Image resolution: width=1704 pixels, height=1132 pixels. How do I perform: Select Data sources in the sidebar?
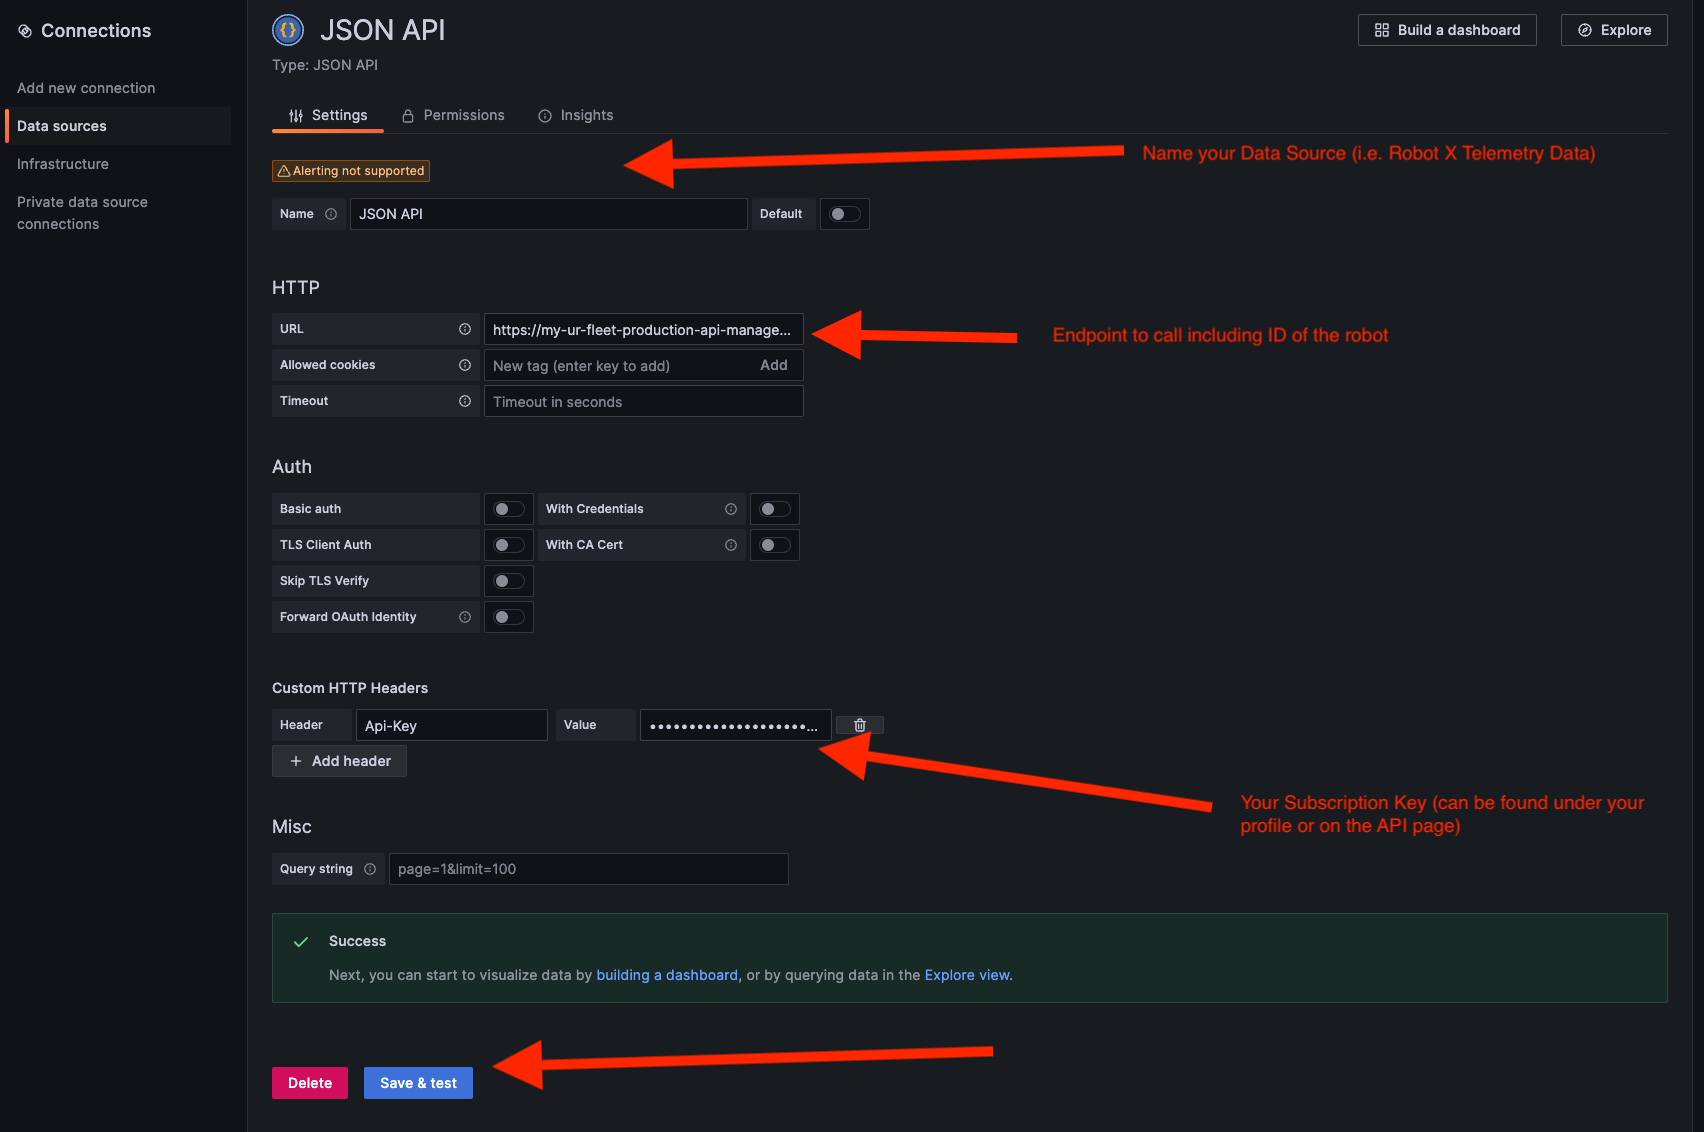(61, 125)
